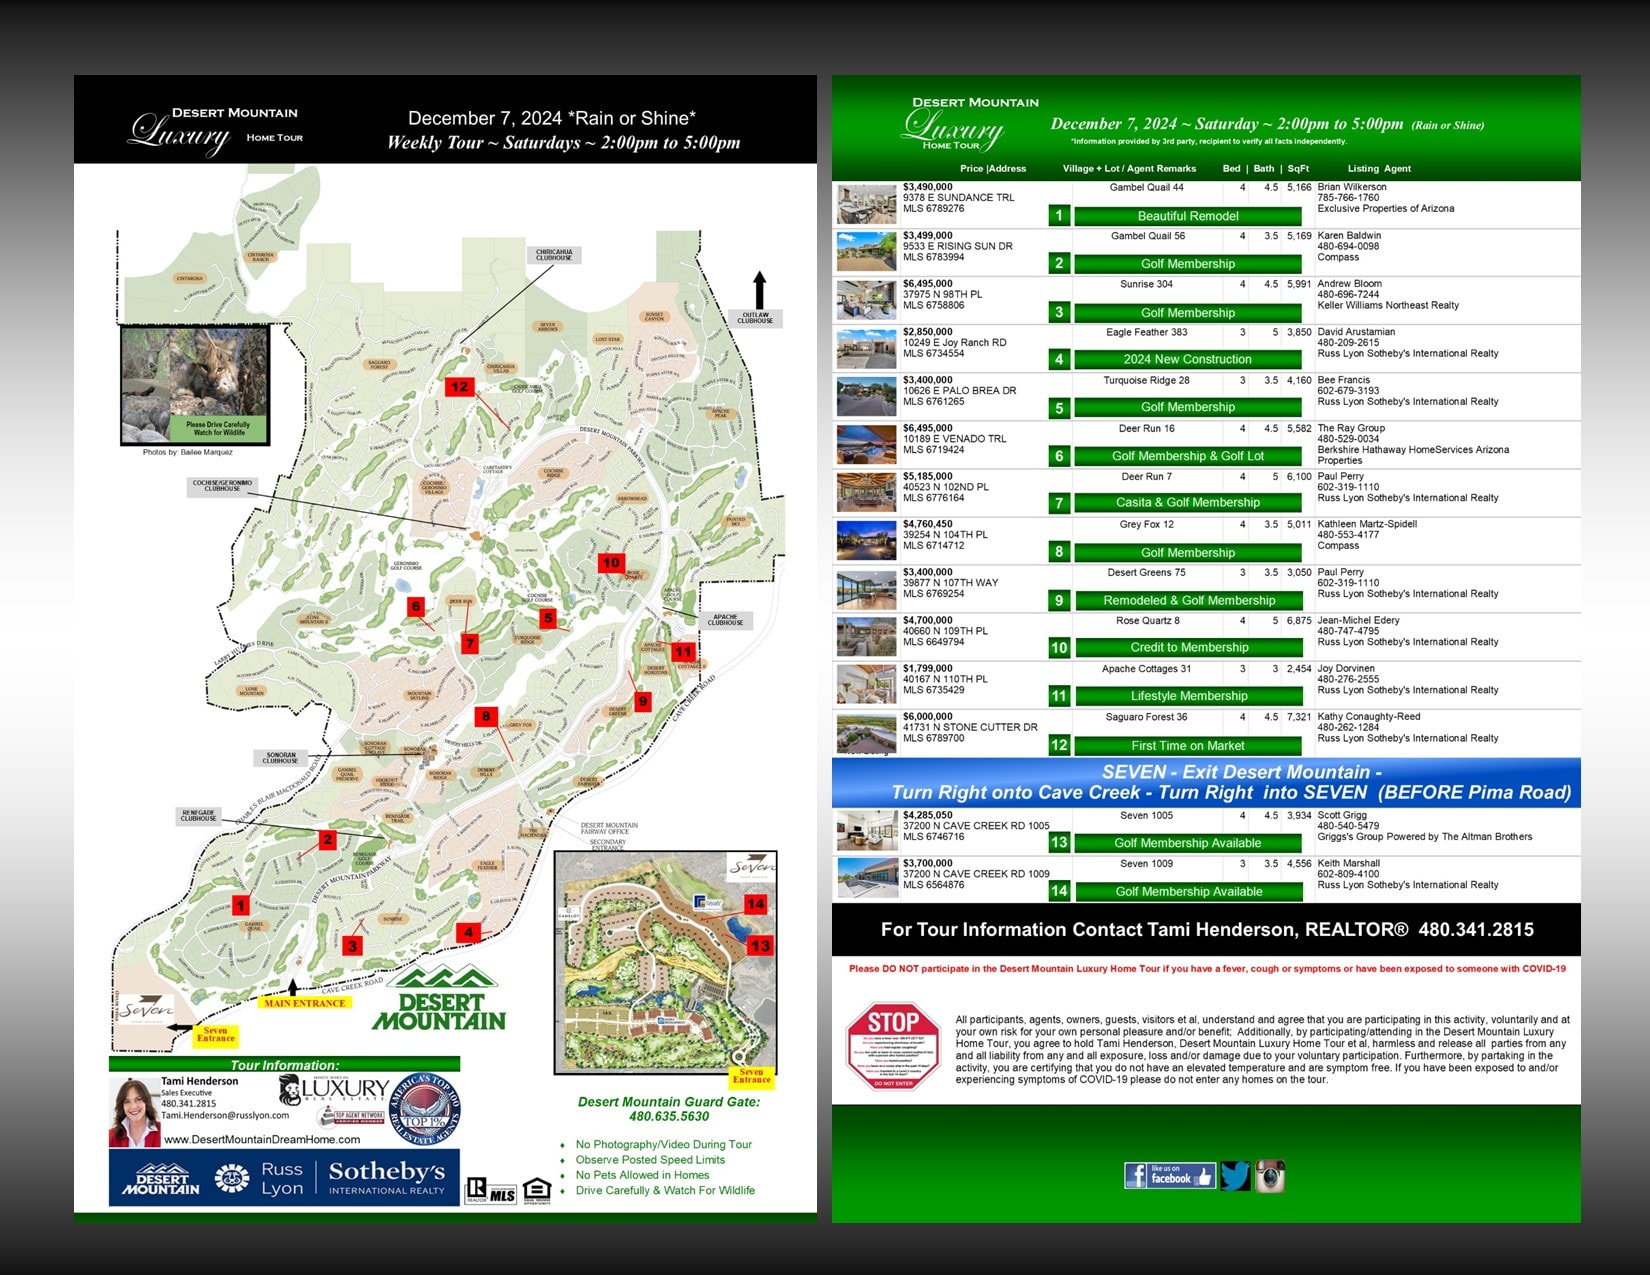This screenshot has width=1650, height=1275.
Task: Open the Twitter bird icon
Action: (x=1235, y=1176)
